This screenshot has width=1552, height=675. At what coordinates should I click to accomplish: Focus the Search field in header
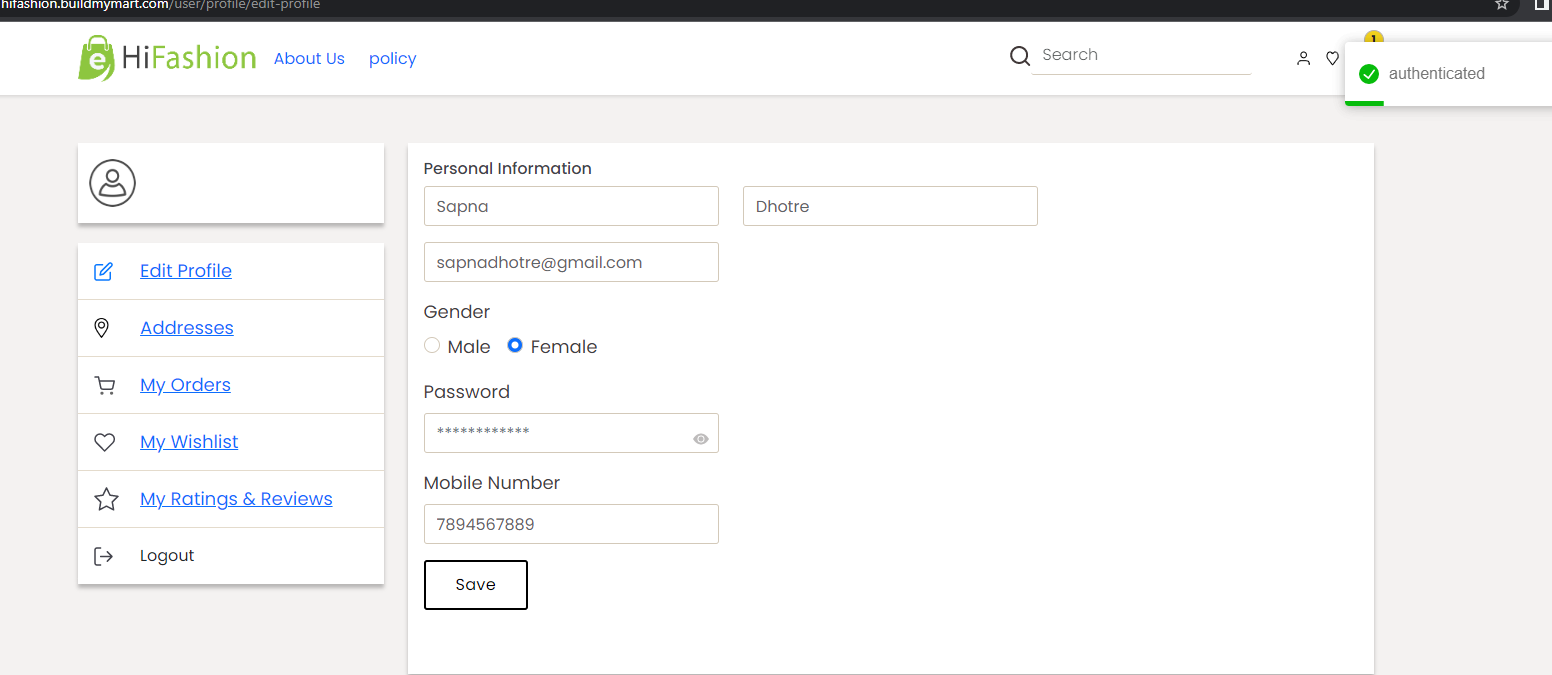point(1141,55)
